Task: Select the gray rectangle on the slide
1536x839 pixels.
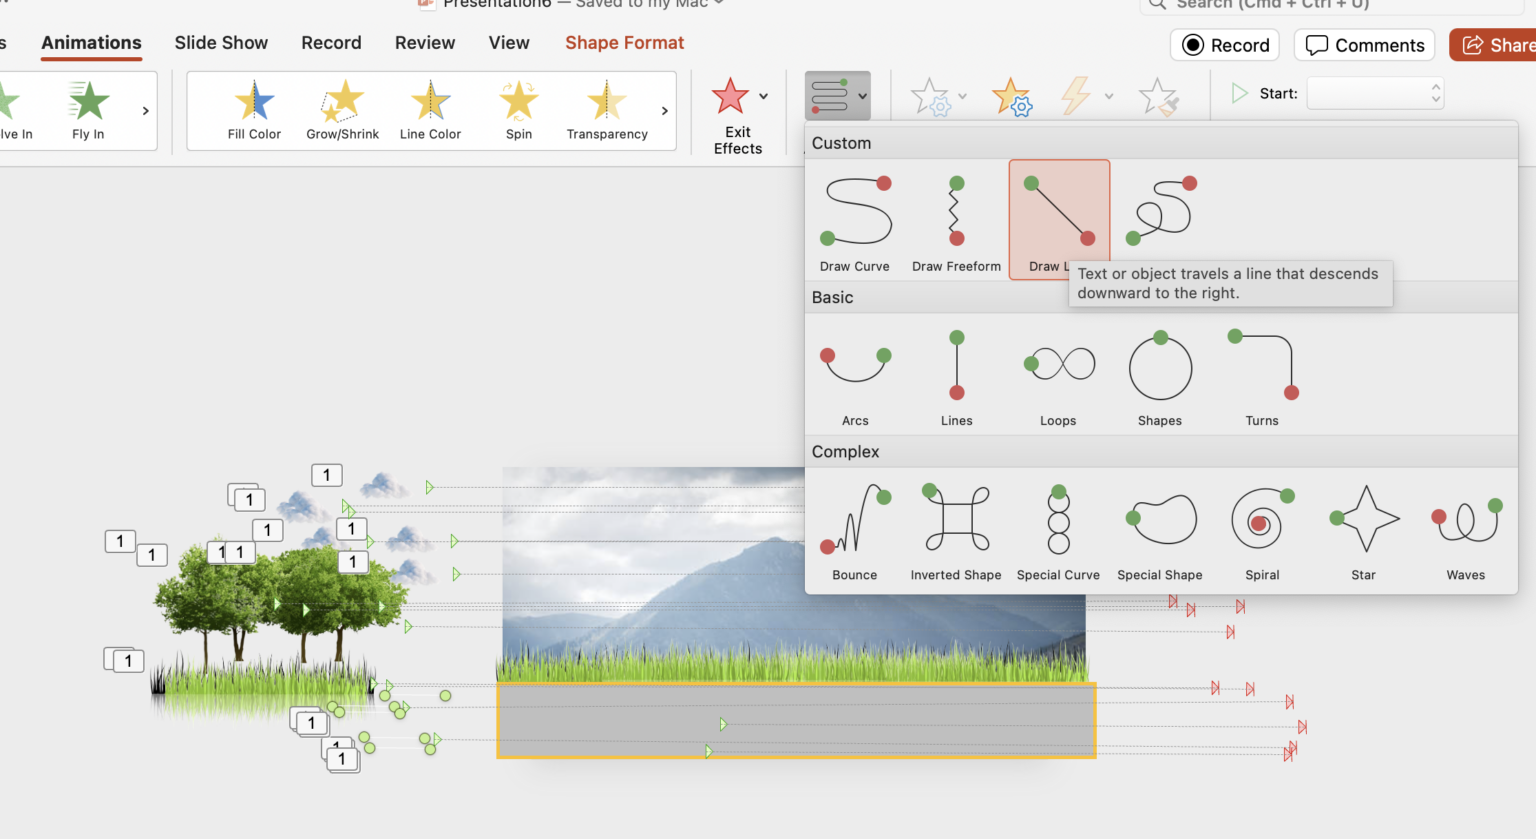Action: pyautogui.click(x=796, y=720)
